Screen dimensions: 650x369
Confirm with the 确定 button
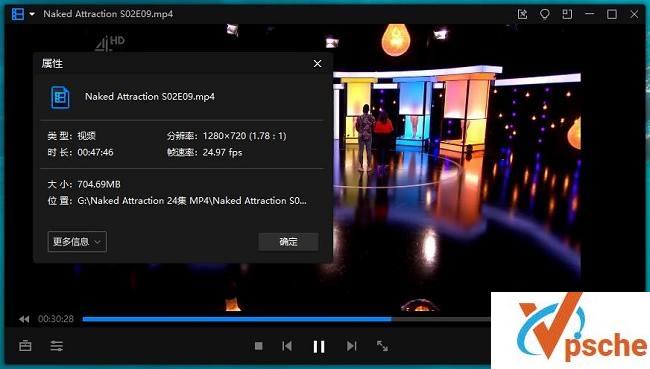coord(289,242)
